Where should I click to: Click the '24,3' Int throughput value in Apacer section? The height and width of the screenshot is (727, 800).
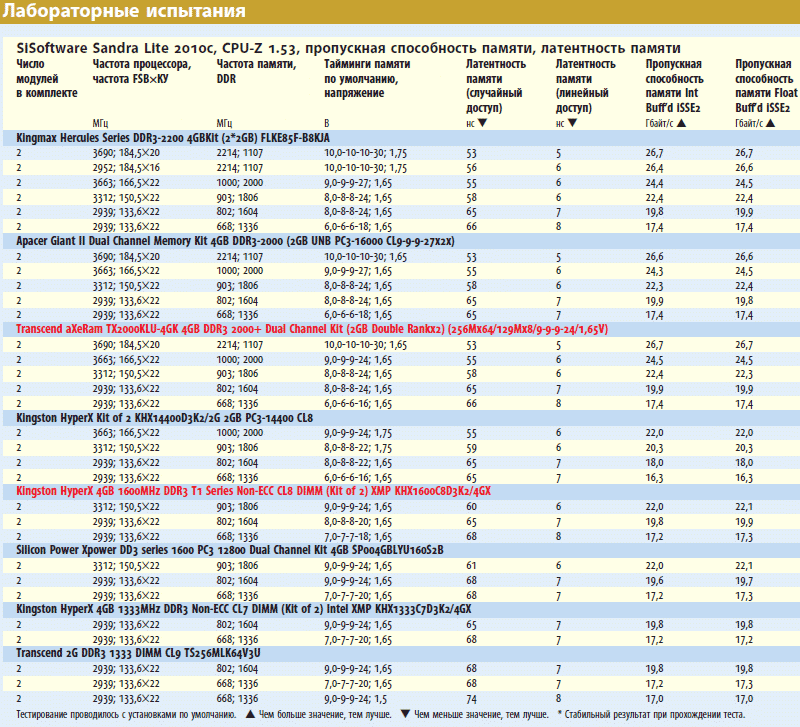click(655, 271)
